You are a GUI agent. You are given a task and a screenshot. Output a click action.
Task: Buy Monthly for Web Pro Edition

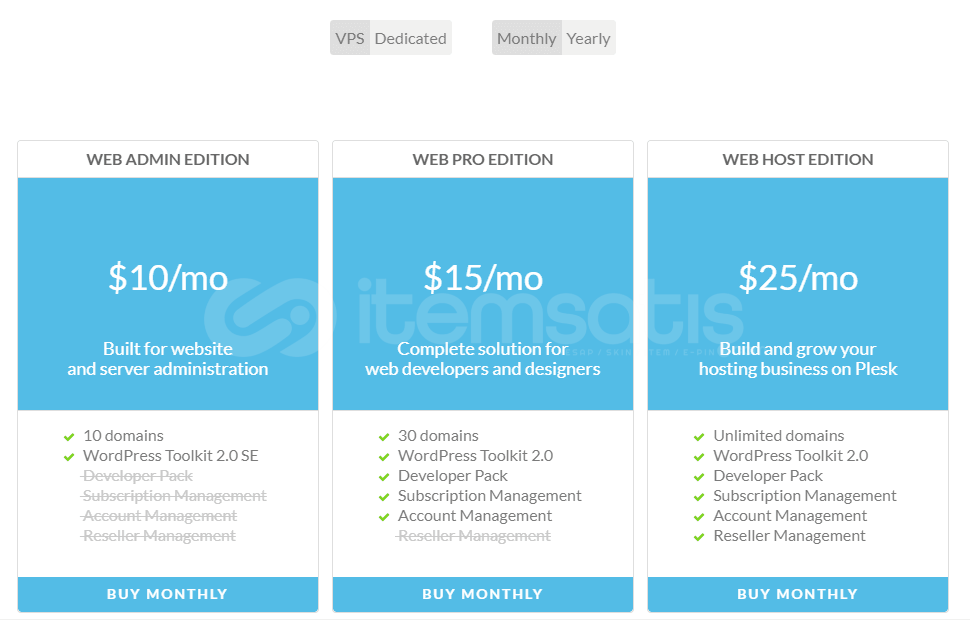[483, 594]
